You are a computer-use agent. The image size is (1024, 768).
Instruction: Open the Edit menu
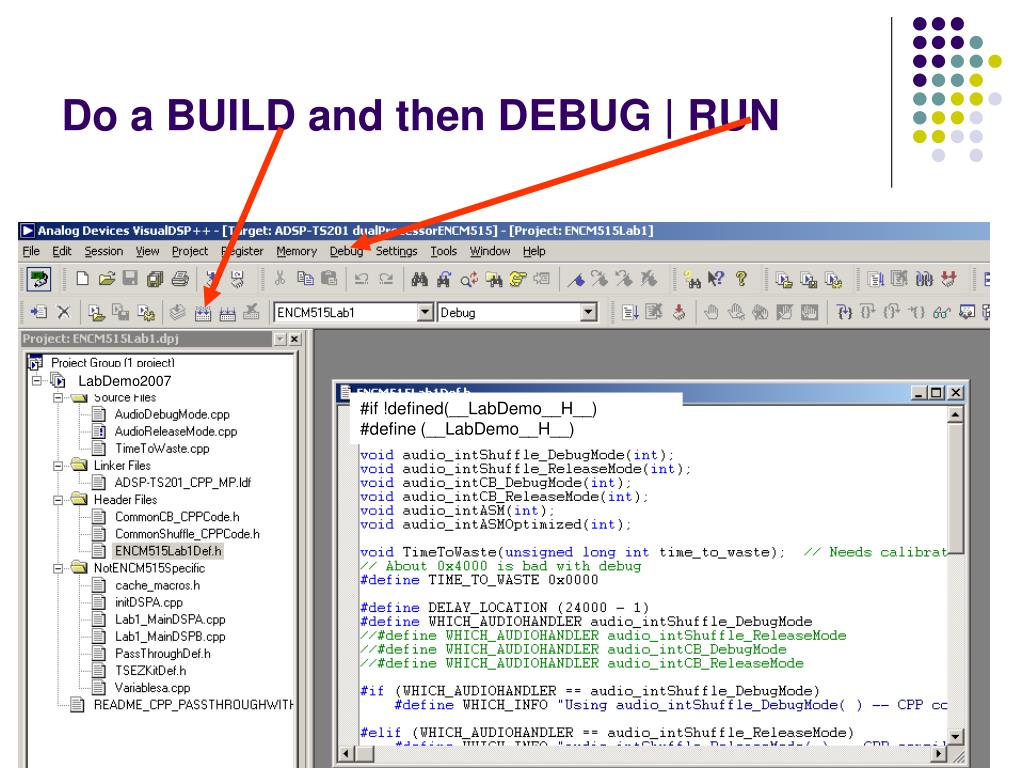coord(62,251)
